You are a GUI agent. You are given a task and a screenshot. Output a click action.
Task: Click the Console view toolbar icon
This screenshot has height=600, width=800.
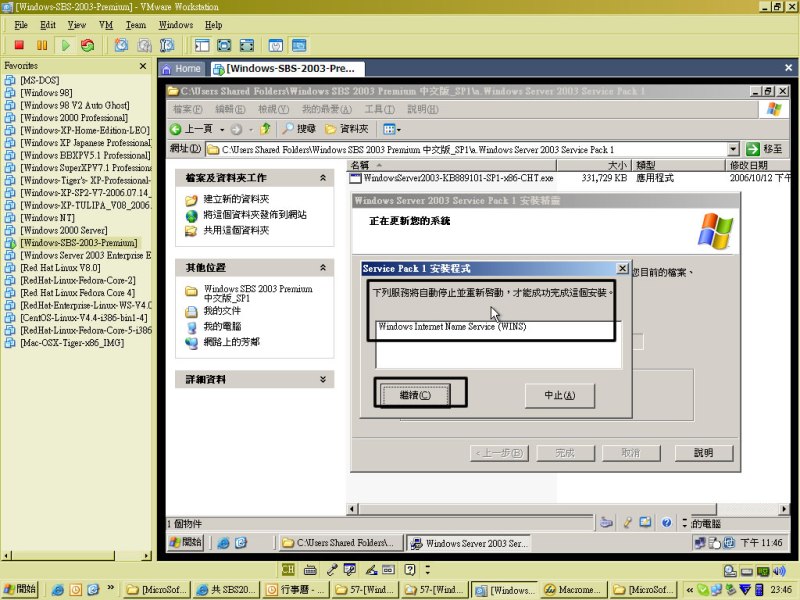pyautogui.click(x=299, y=45)
